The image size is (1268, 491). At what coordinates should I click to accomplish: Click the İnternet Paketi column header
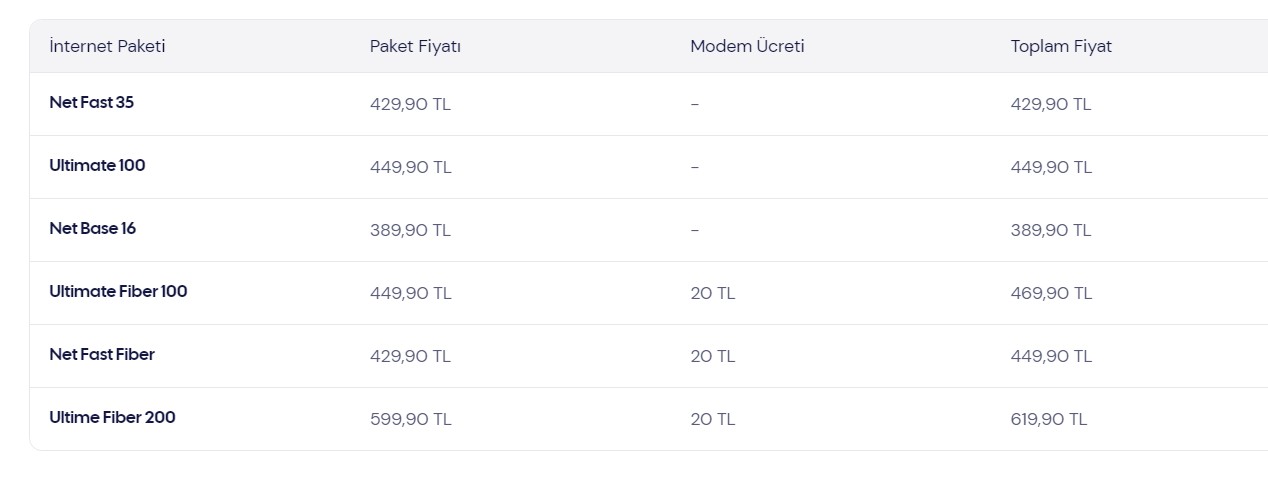107,46
